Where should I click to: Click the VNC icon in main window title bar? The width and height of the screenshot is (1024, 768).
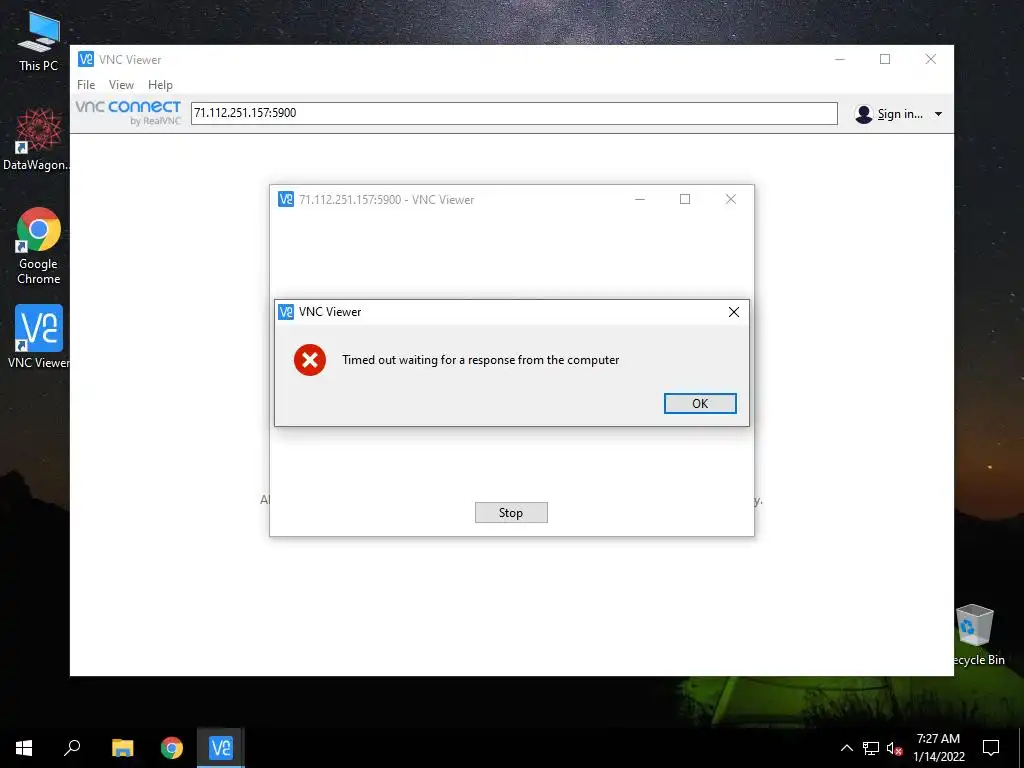click(x=86, y=59)
